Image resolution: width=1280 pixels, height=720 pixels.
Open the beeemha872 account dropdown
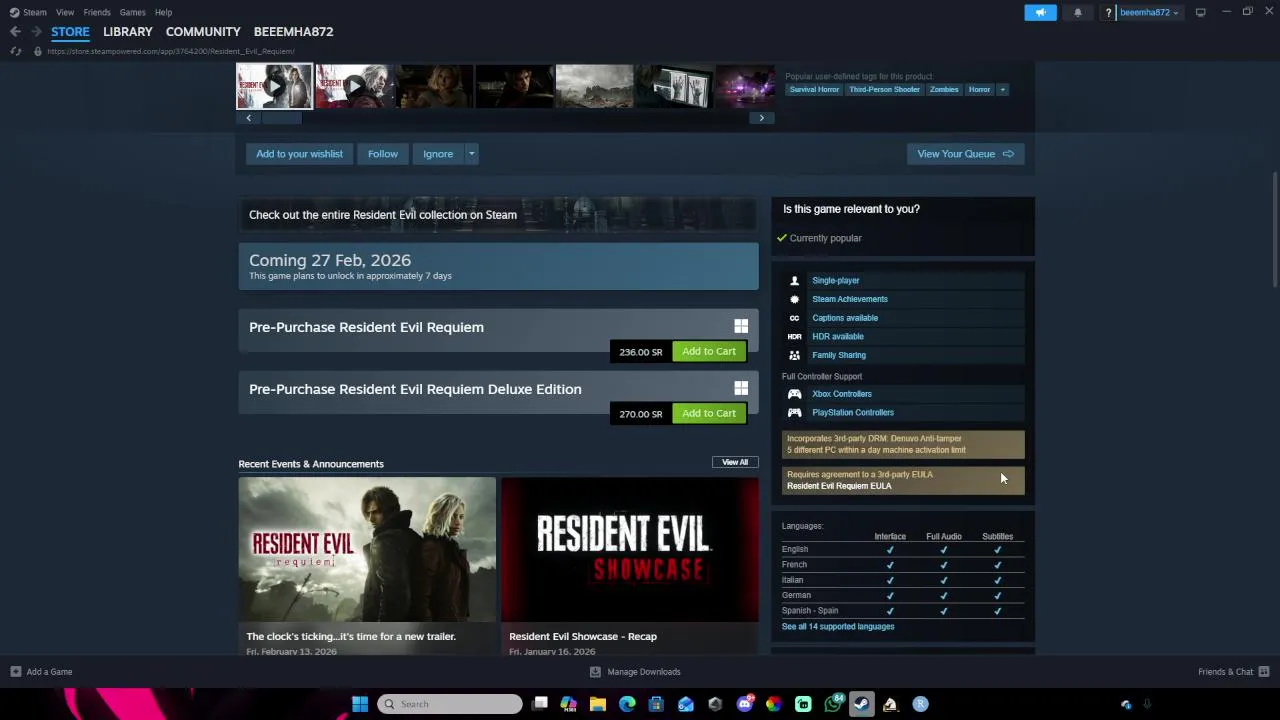pyautogui.click(x=1149, y=12)
